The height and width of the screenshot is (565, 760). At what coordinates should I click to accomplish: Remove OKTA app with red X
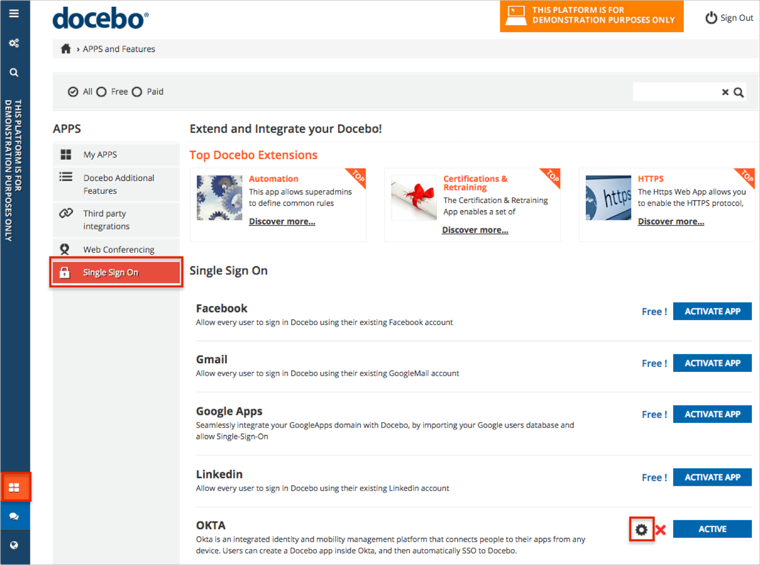tap(660, 530)
